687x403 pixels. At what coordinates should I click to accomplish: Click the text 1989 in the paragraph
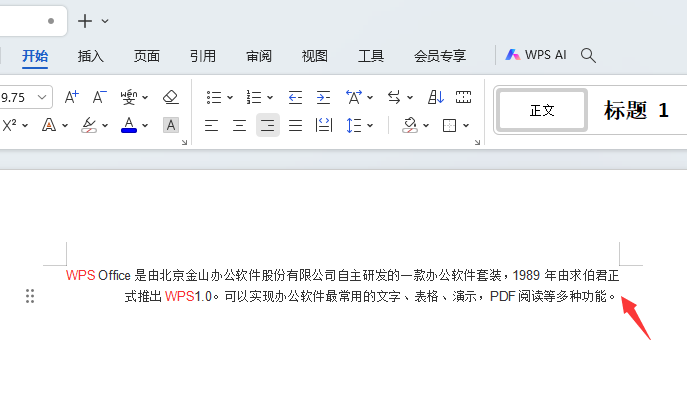pos(526,276)
